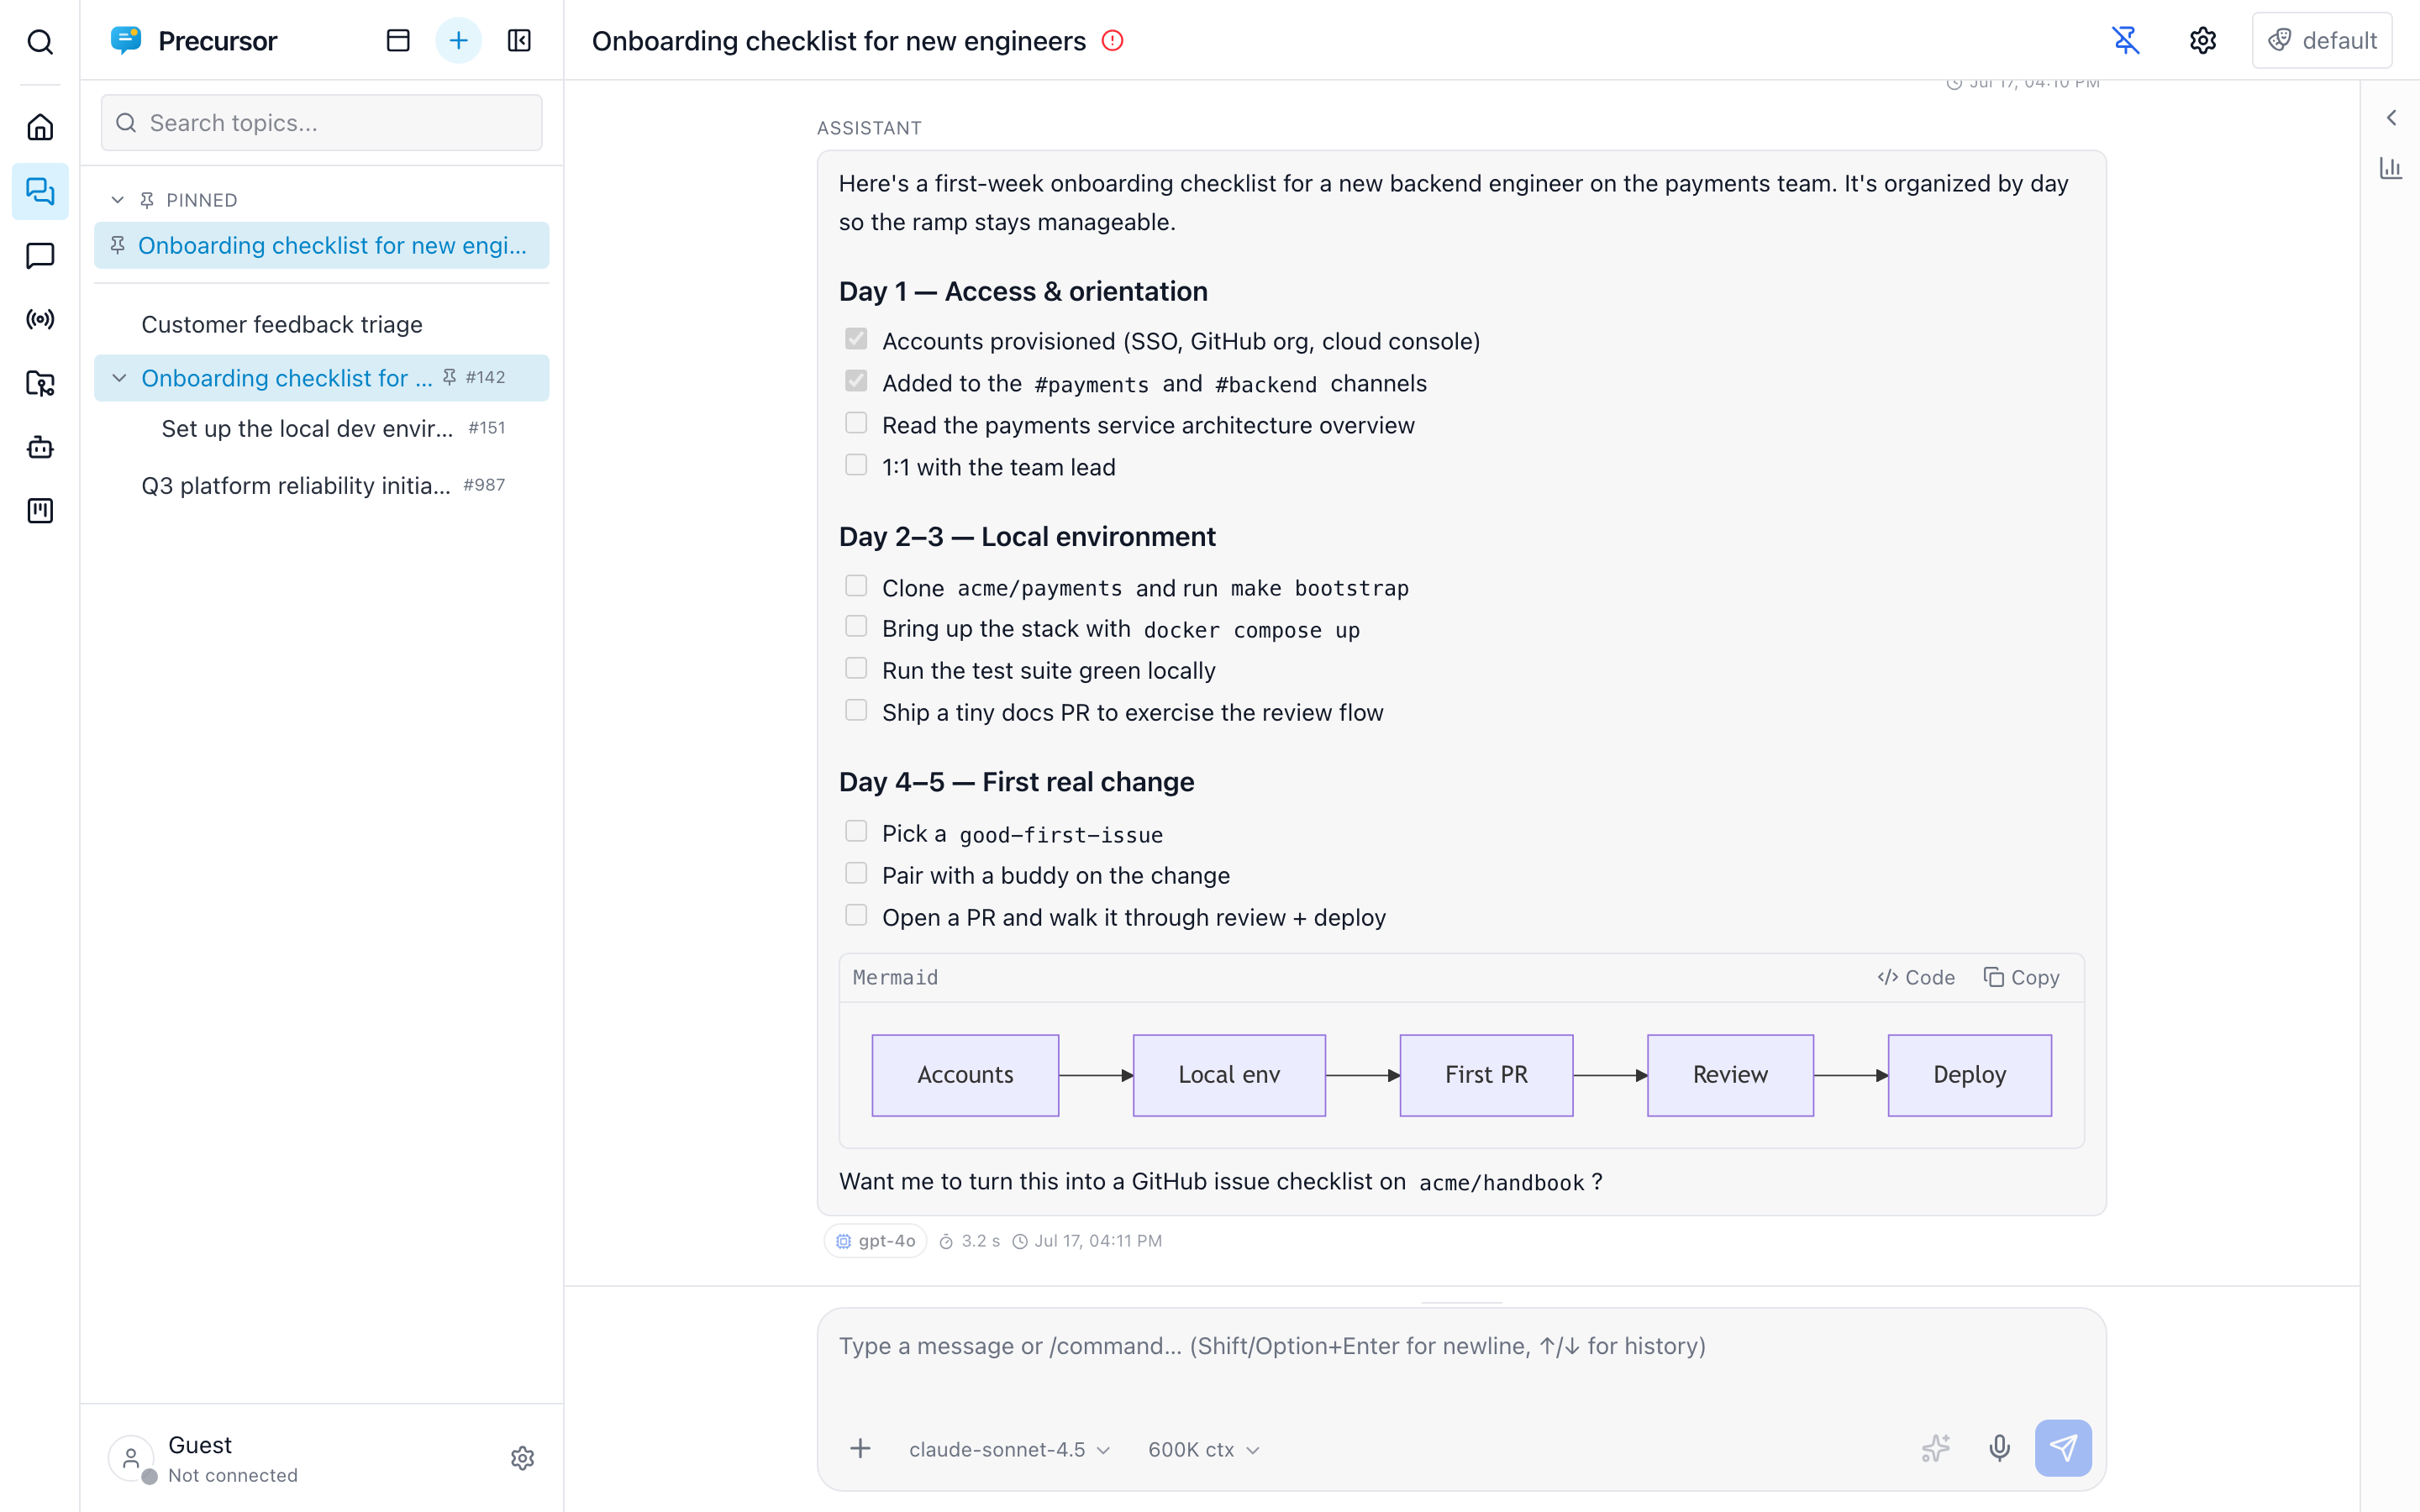Select Onboarding checklist for ... #142 topic
The width and height of the screenshot is (2420, 1512).
[x=322, y=378]
